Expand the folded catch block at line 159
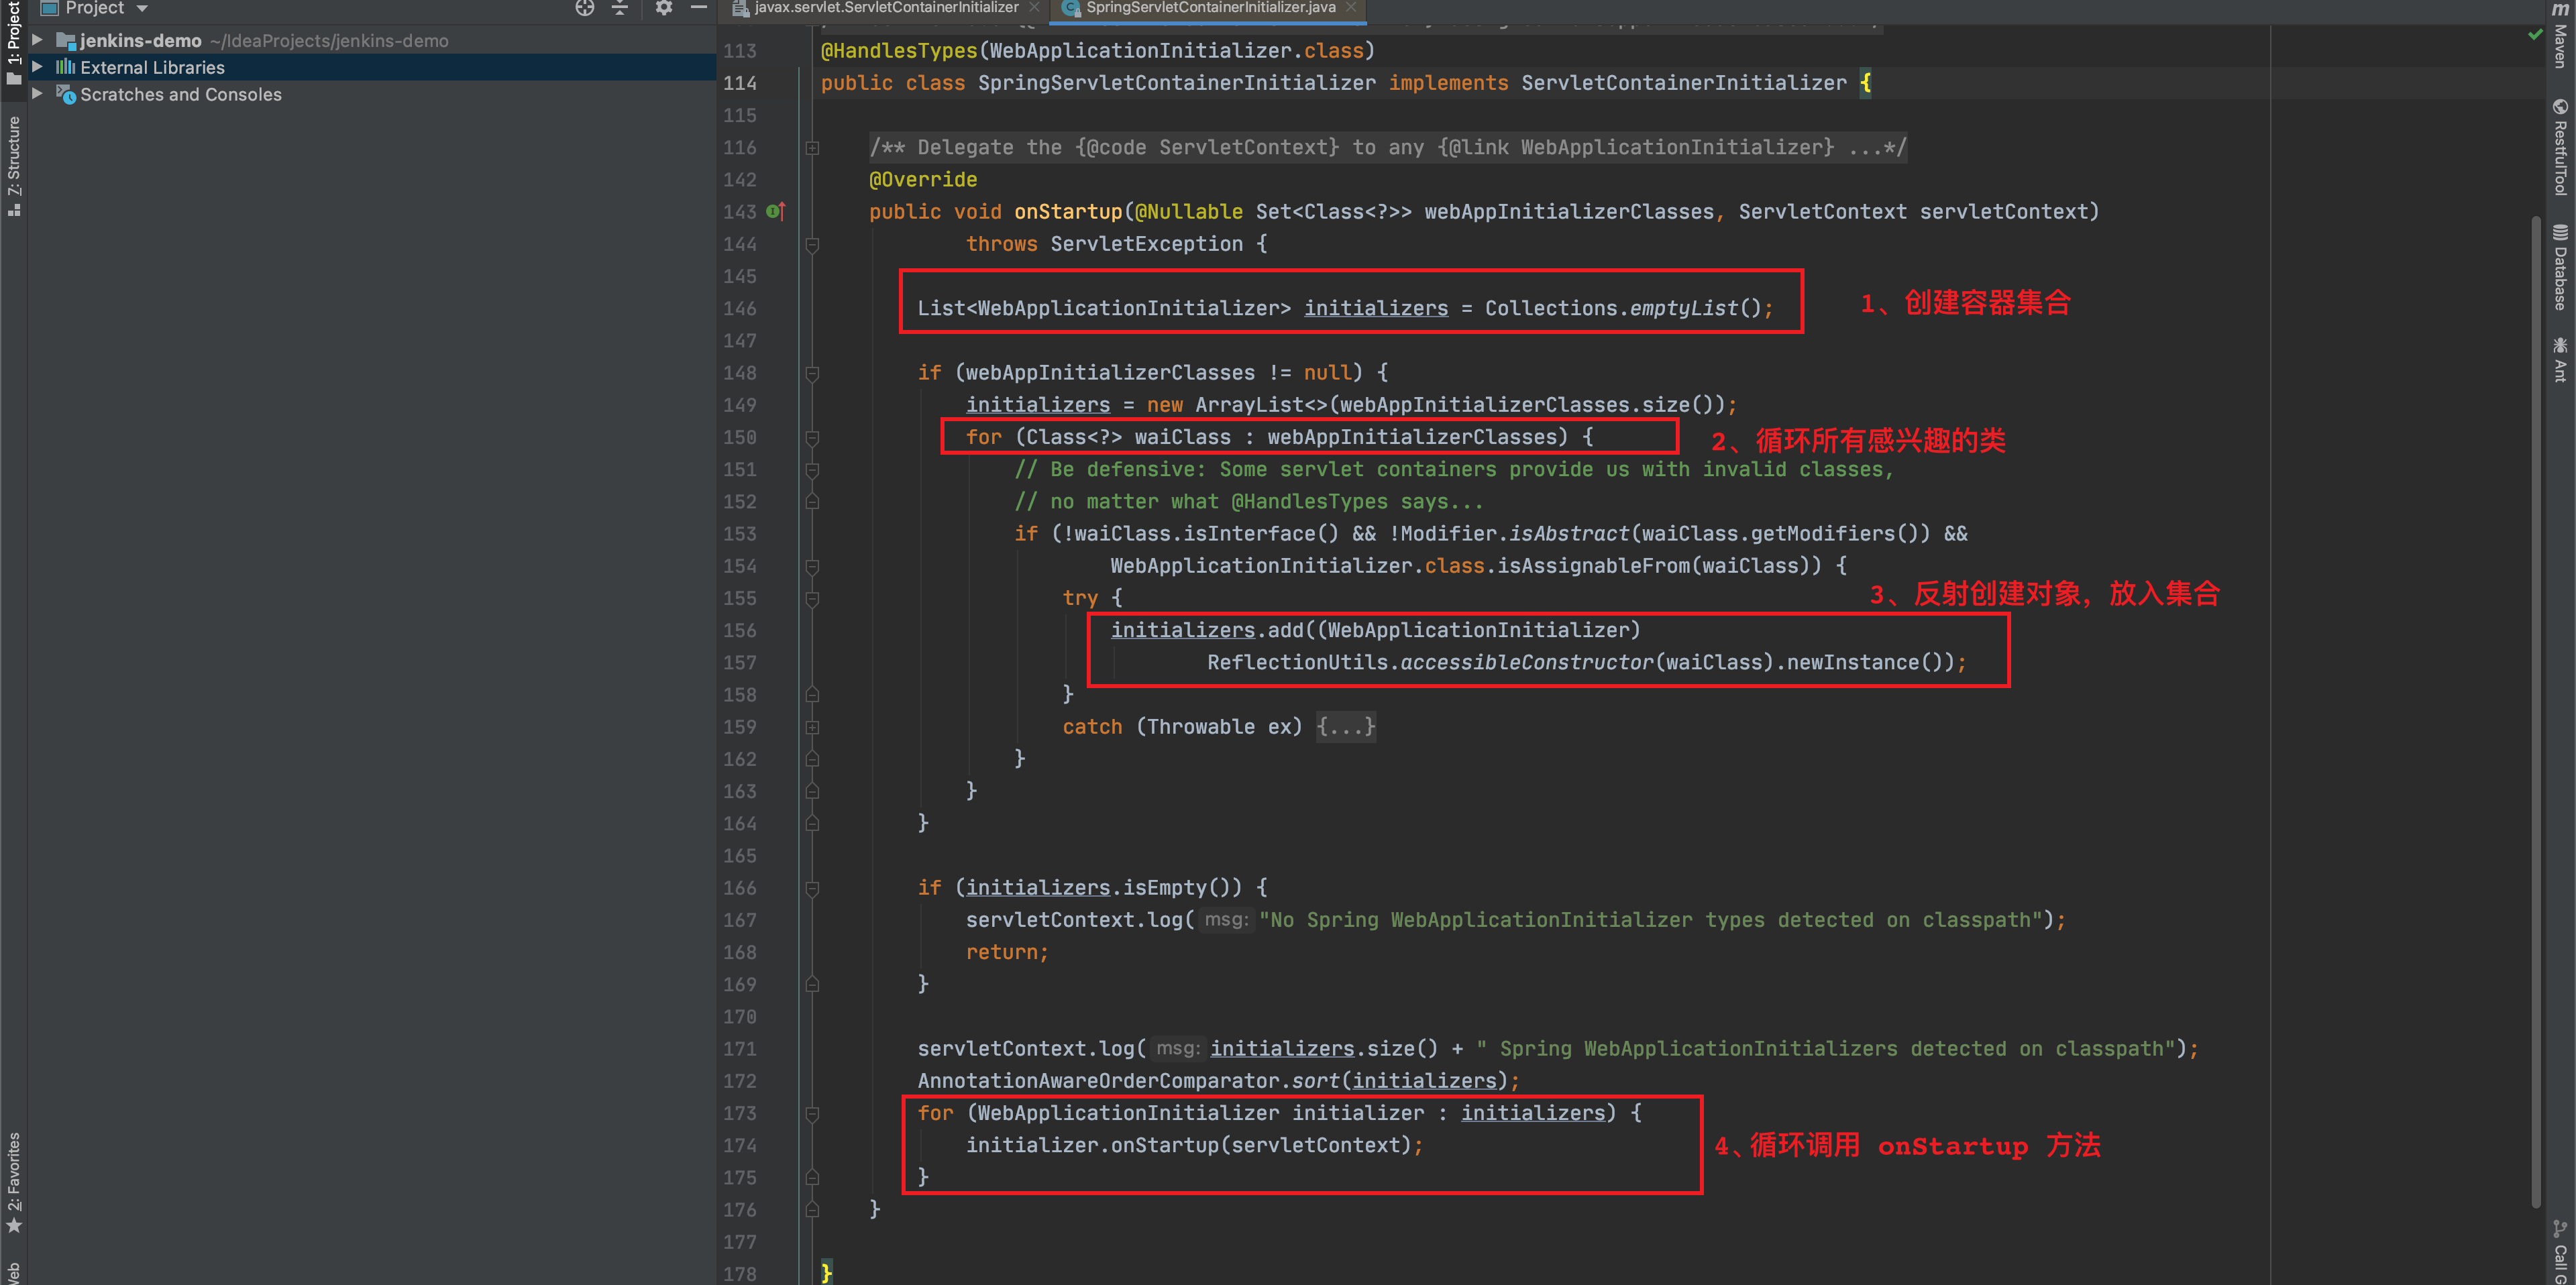Screen dimensions: 2576x1285 click(812, 727)
